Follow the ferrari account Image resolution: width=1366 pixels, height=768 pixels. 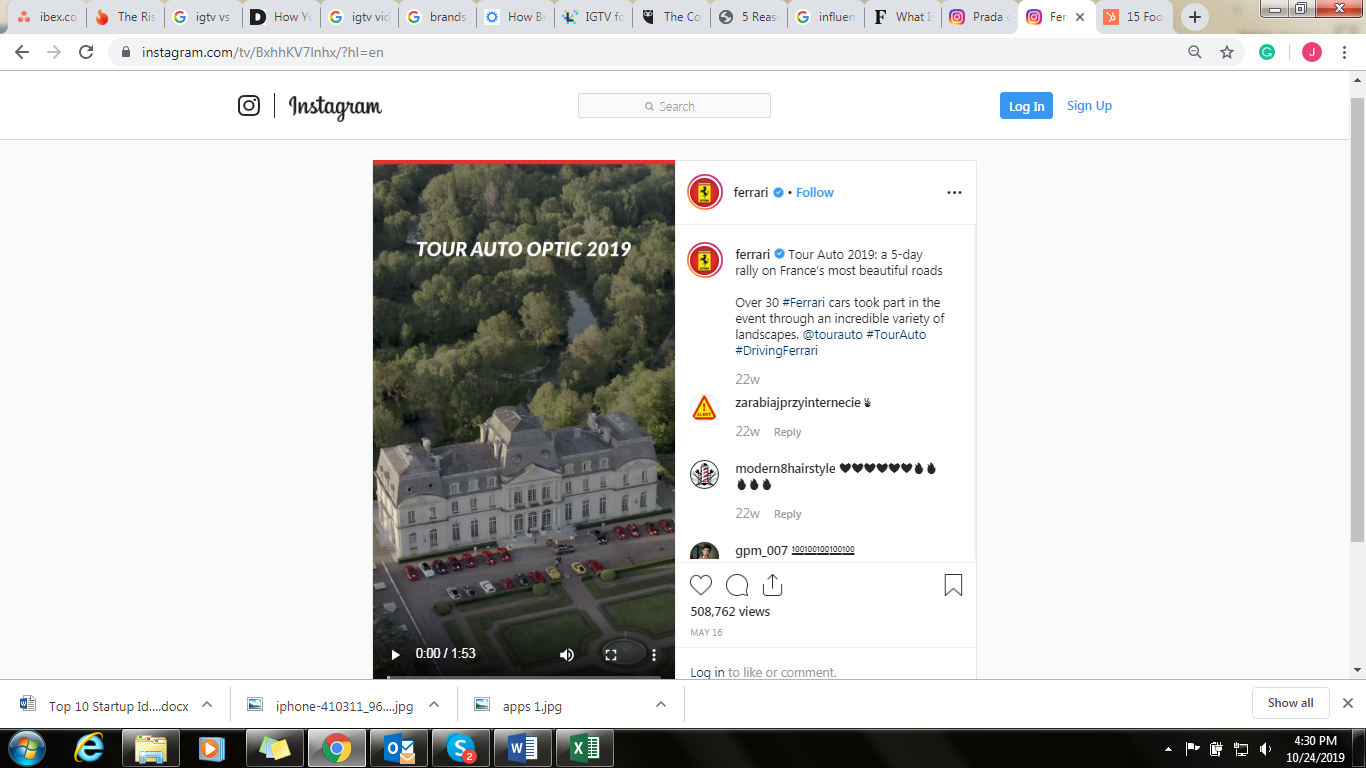pyautogui.click(x=814, y=193)
